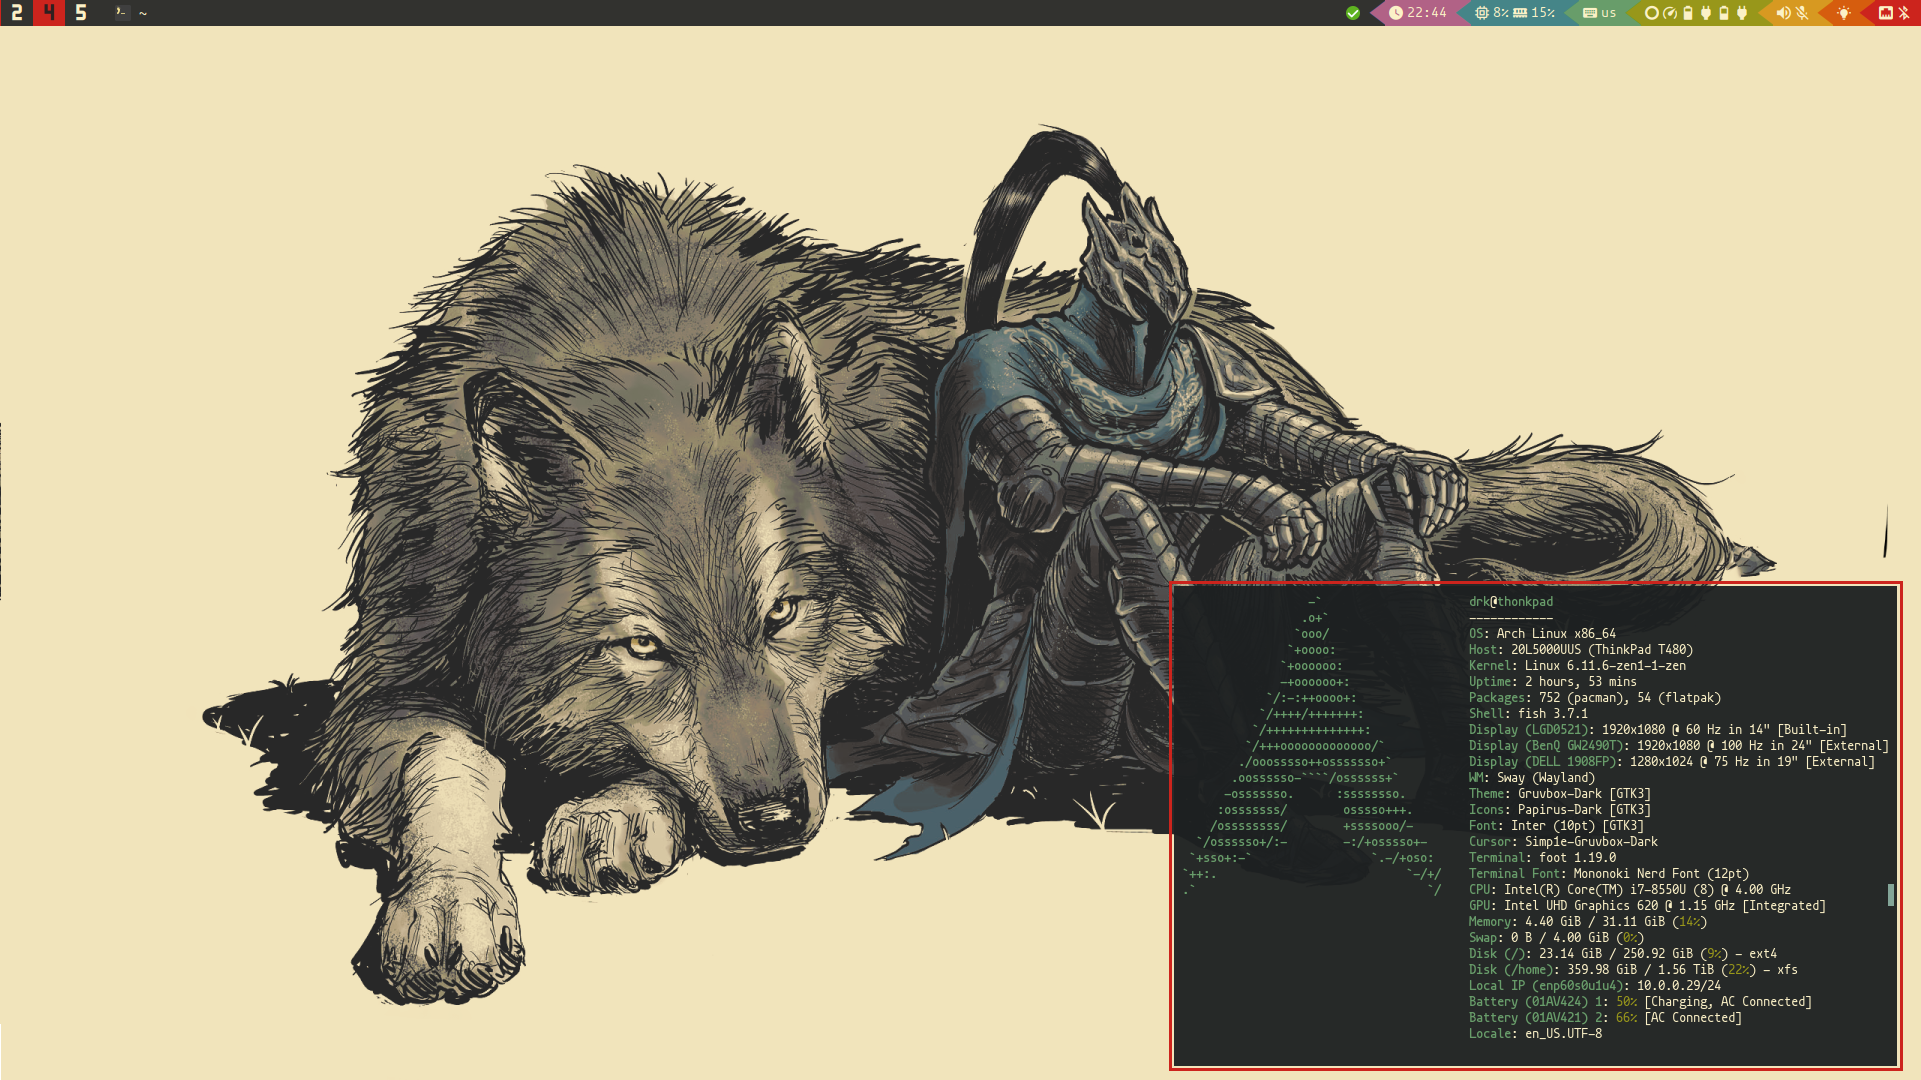Click the green checkmark status icon
Screen dimensions: 1921x1080
point(1353,13)
